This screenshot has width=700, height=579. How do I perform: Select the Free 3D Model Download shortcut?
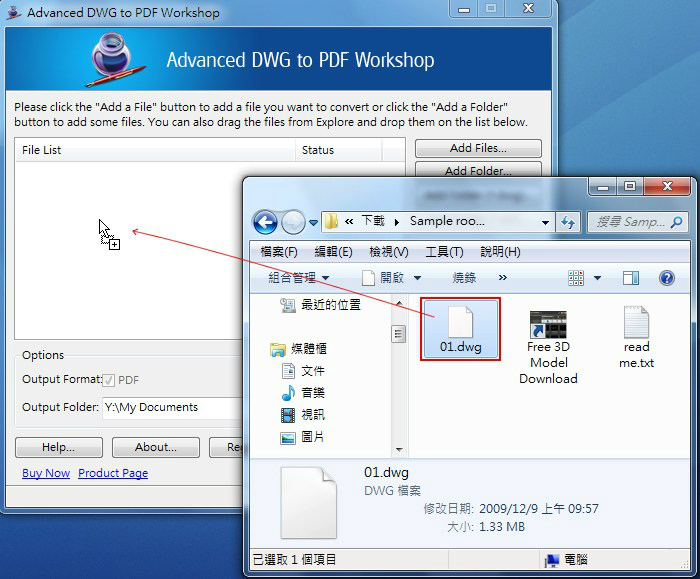tap(548, 347)
